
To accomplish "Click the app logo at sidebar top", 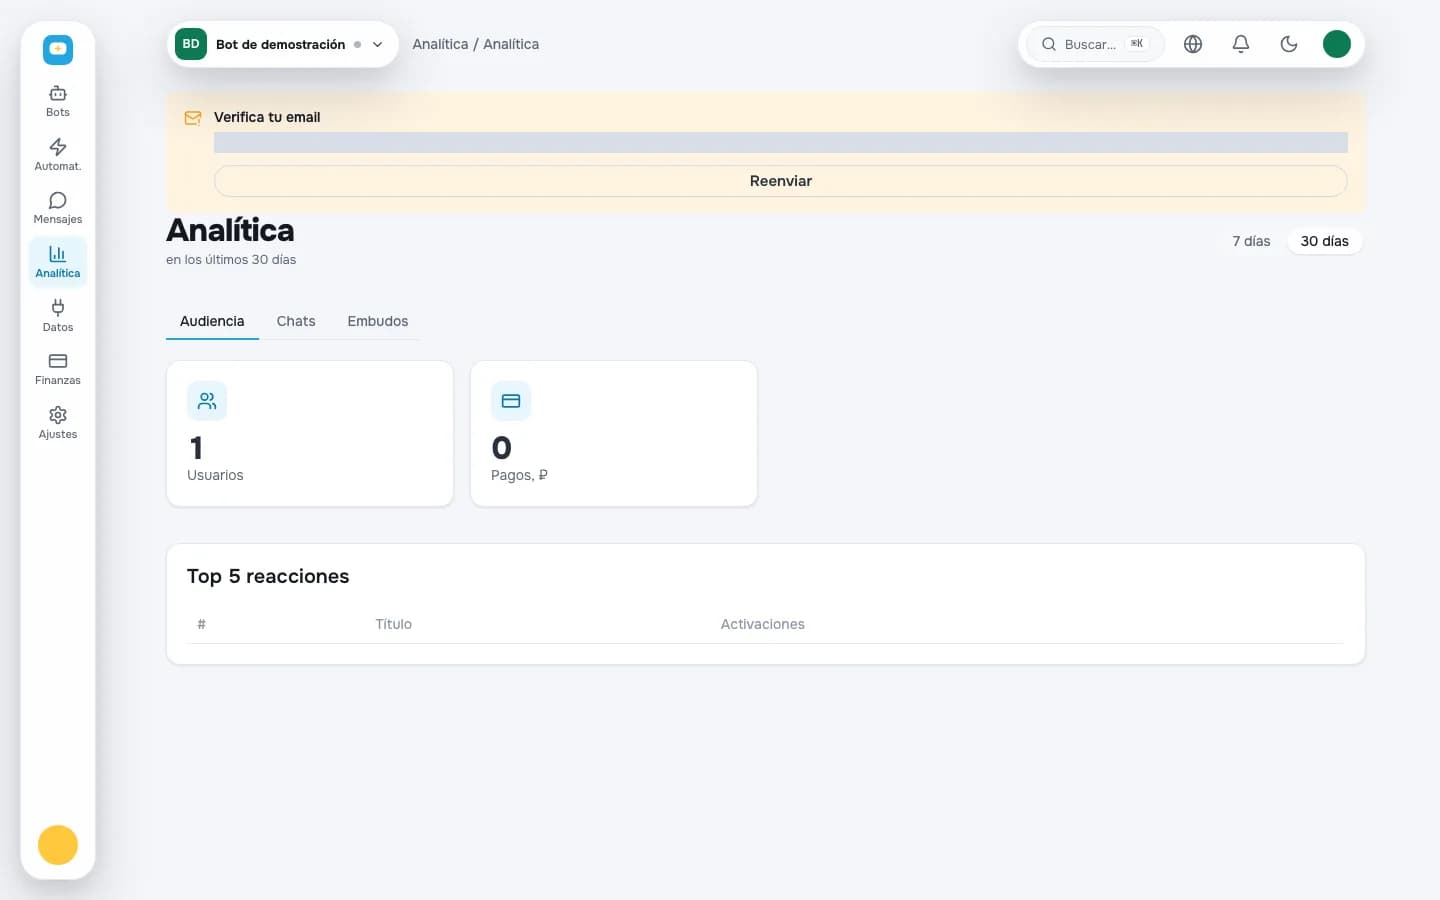I will click(x=58, y=49).
